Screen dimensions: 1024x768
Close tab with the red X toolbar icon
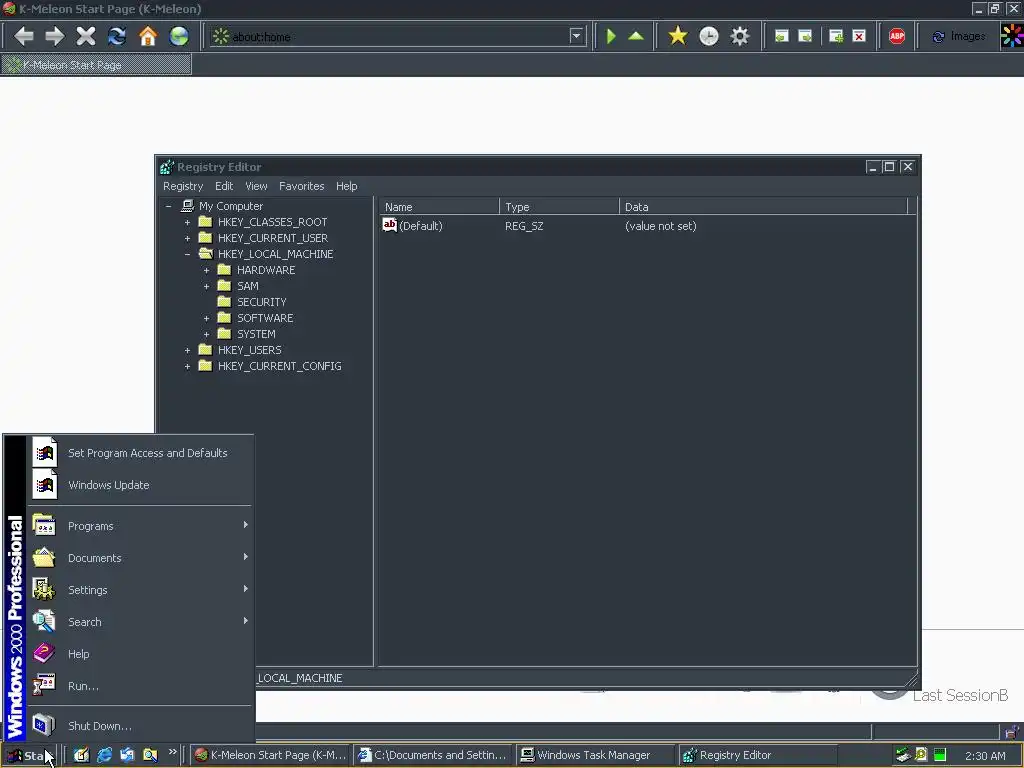pos(859,36)
